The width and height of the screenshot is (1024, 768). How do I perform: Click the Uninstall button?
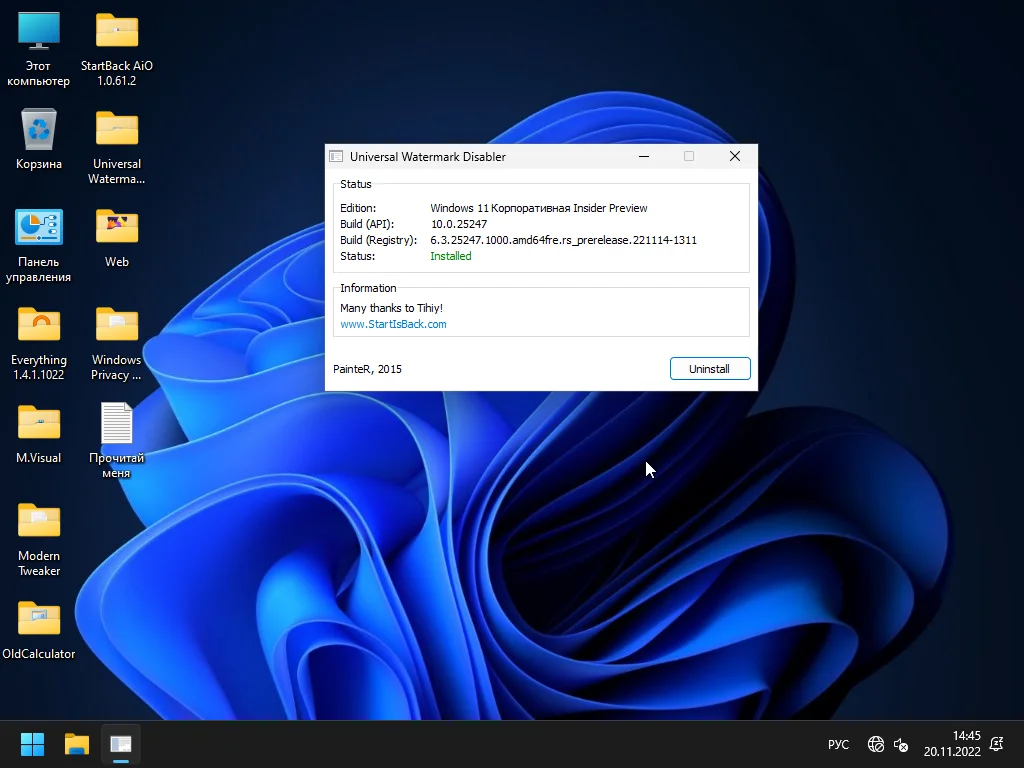[x=709, y=369]
